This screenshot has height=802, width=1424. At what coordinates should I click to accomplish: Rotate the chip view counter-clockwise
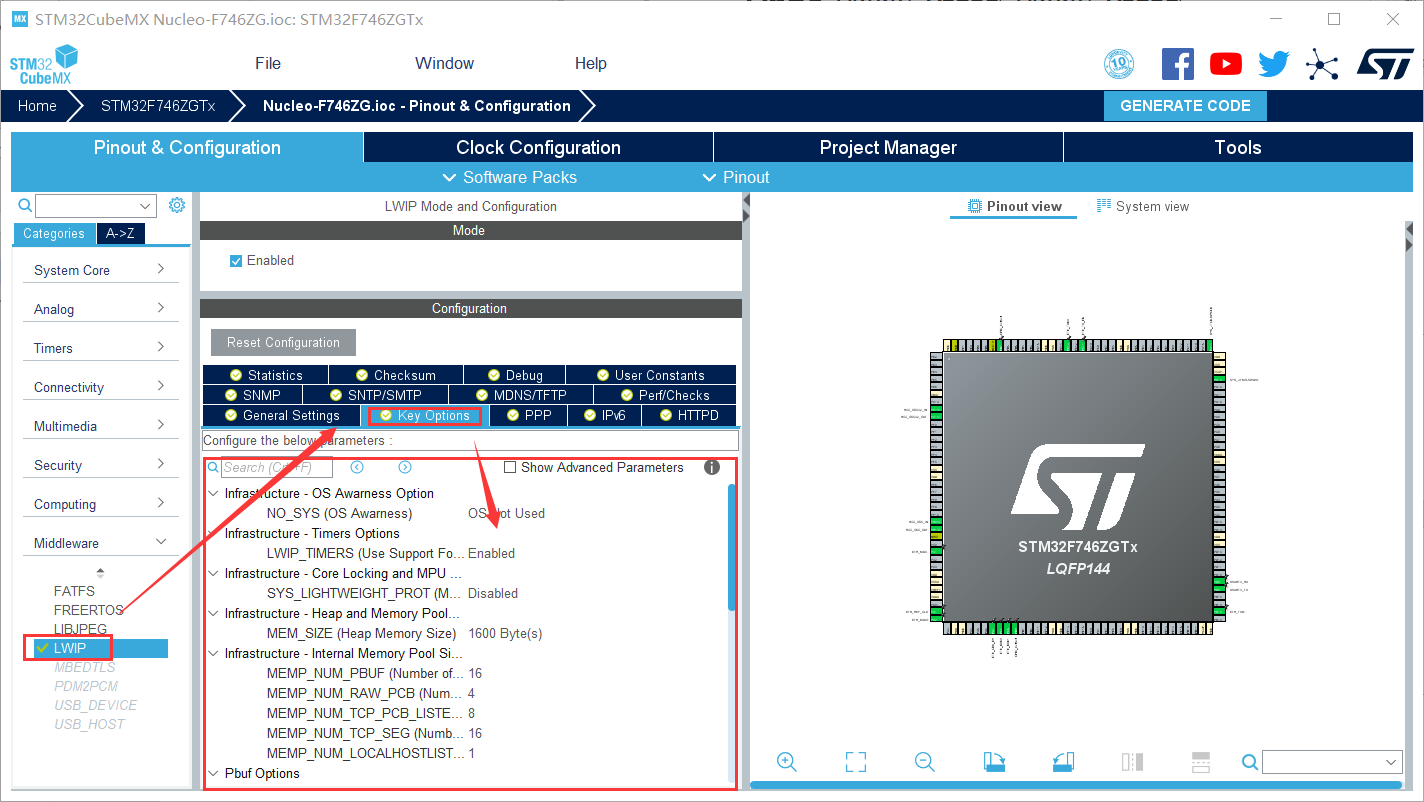coord(1063,762)
